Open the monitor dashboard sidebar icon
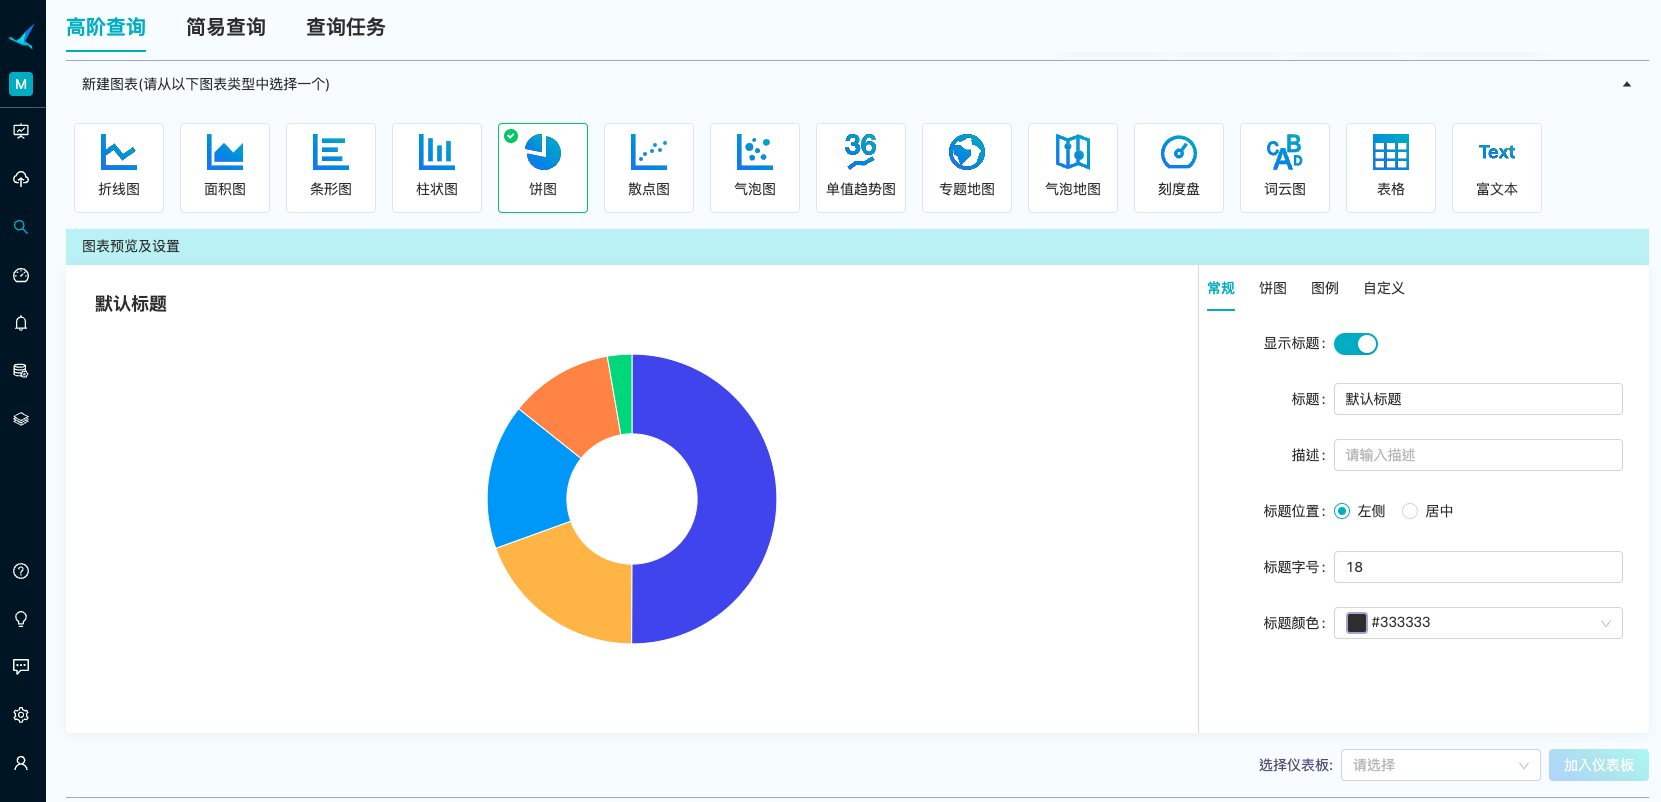 click(x=21, y=131)
